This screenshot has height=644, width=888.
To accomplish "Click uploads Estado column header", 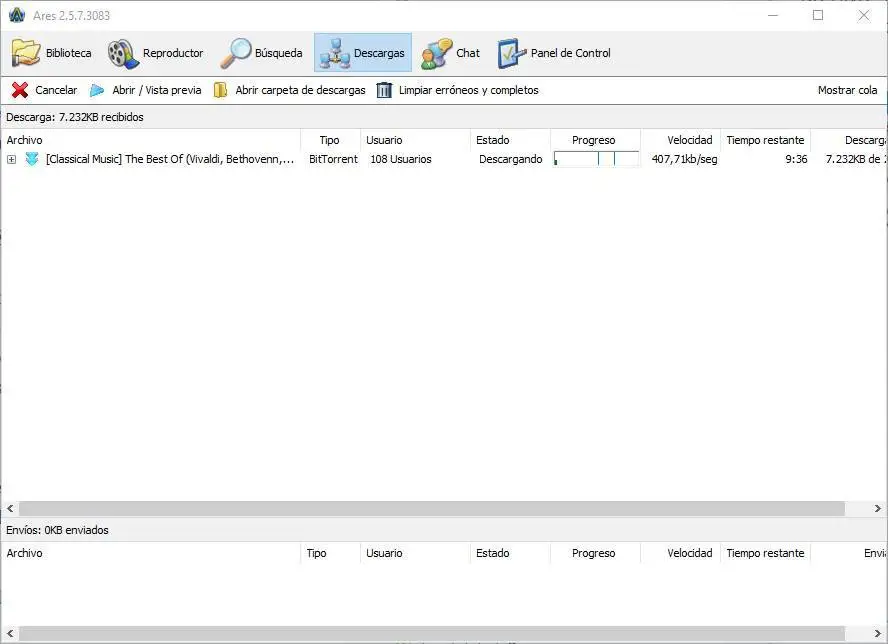I will coord(510,553).
